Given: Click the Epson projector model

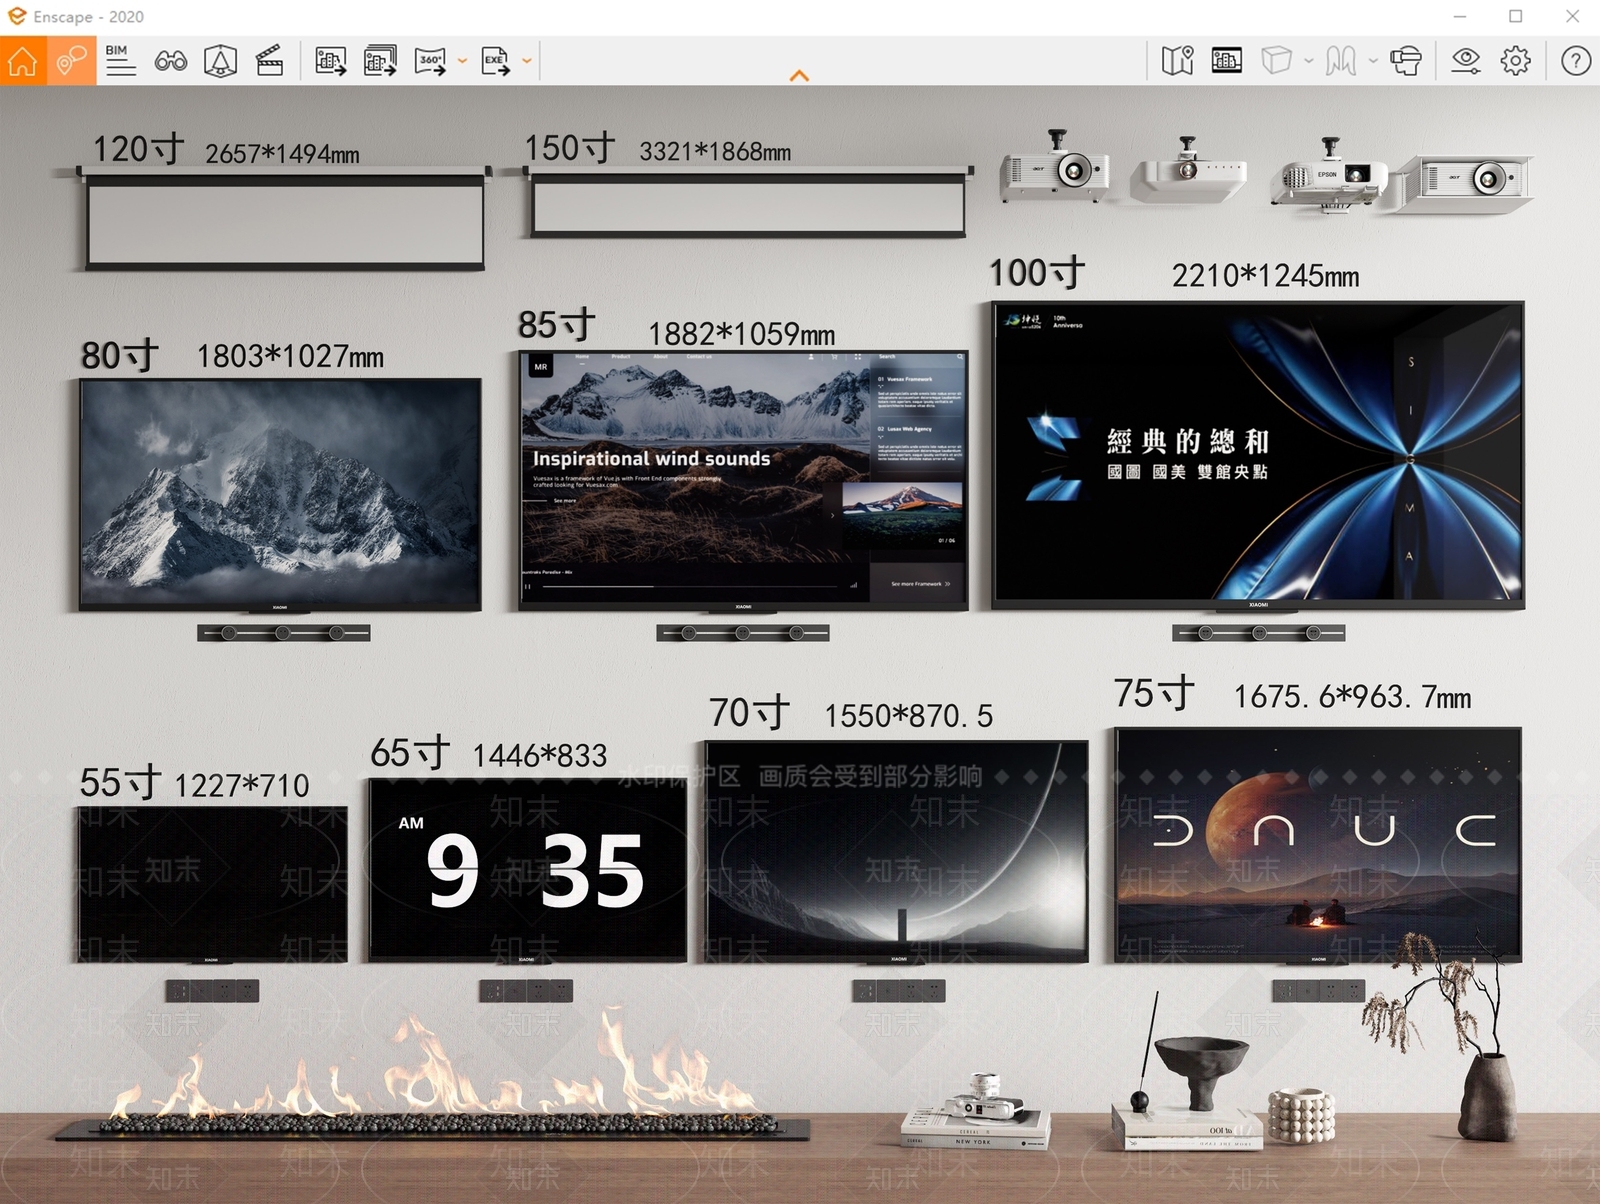Looking at the screenshot, I should coord(1327,177).
